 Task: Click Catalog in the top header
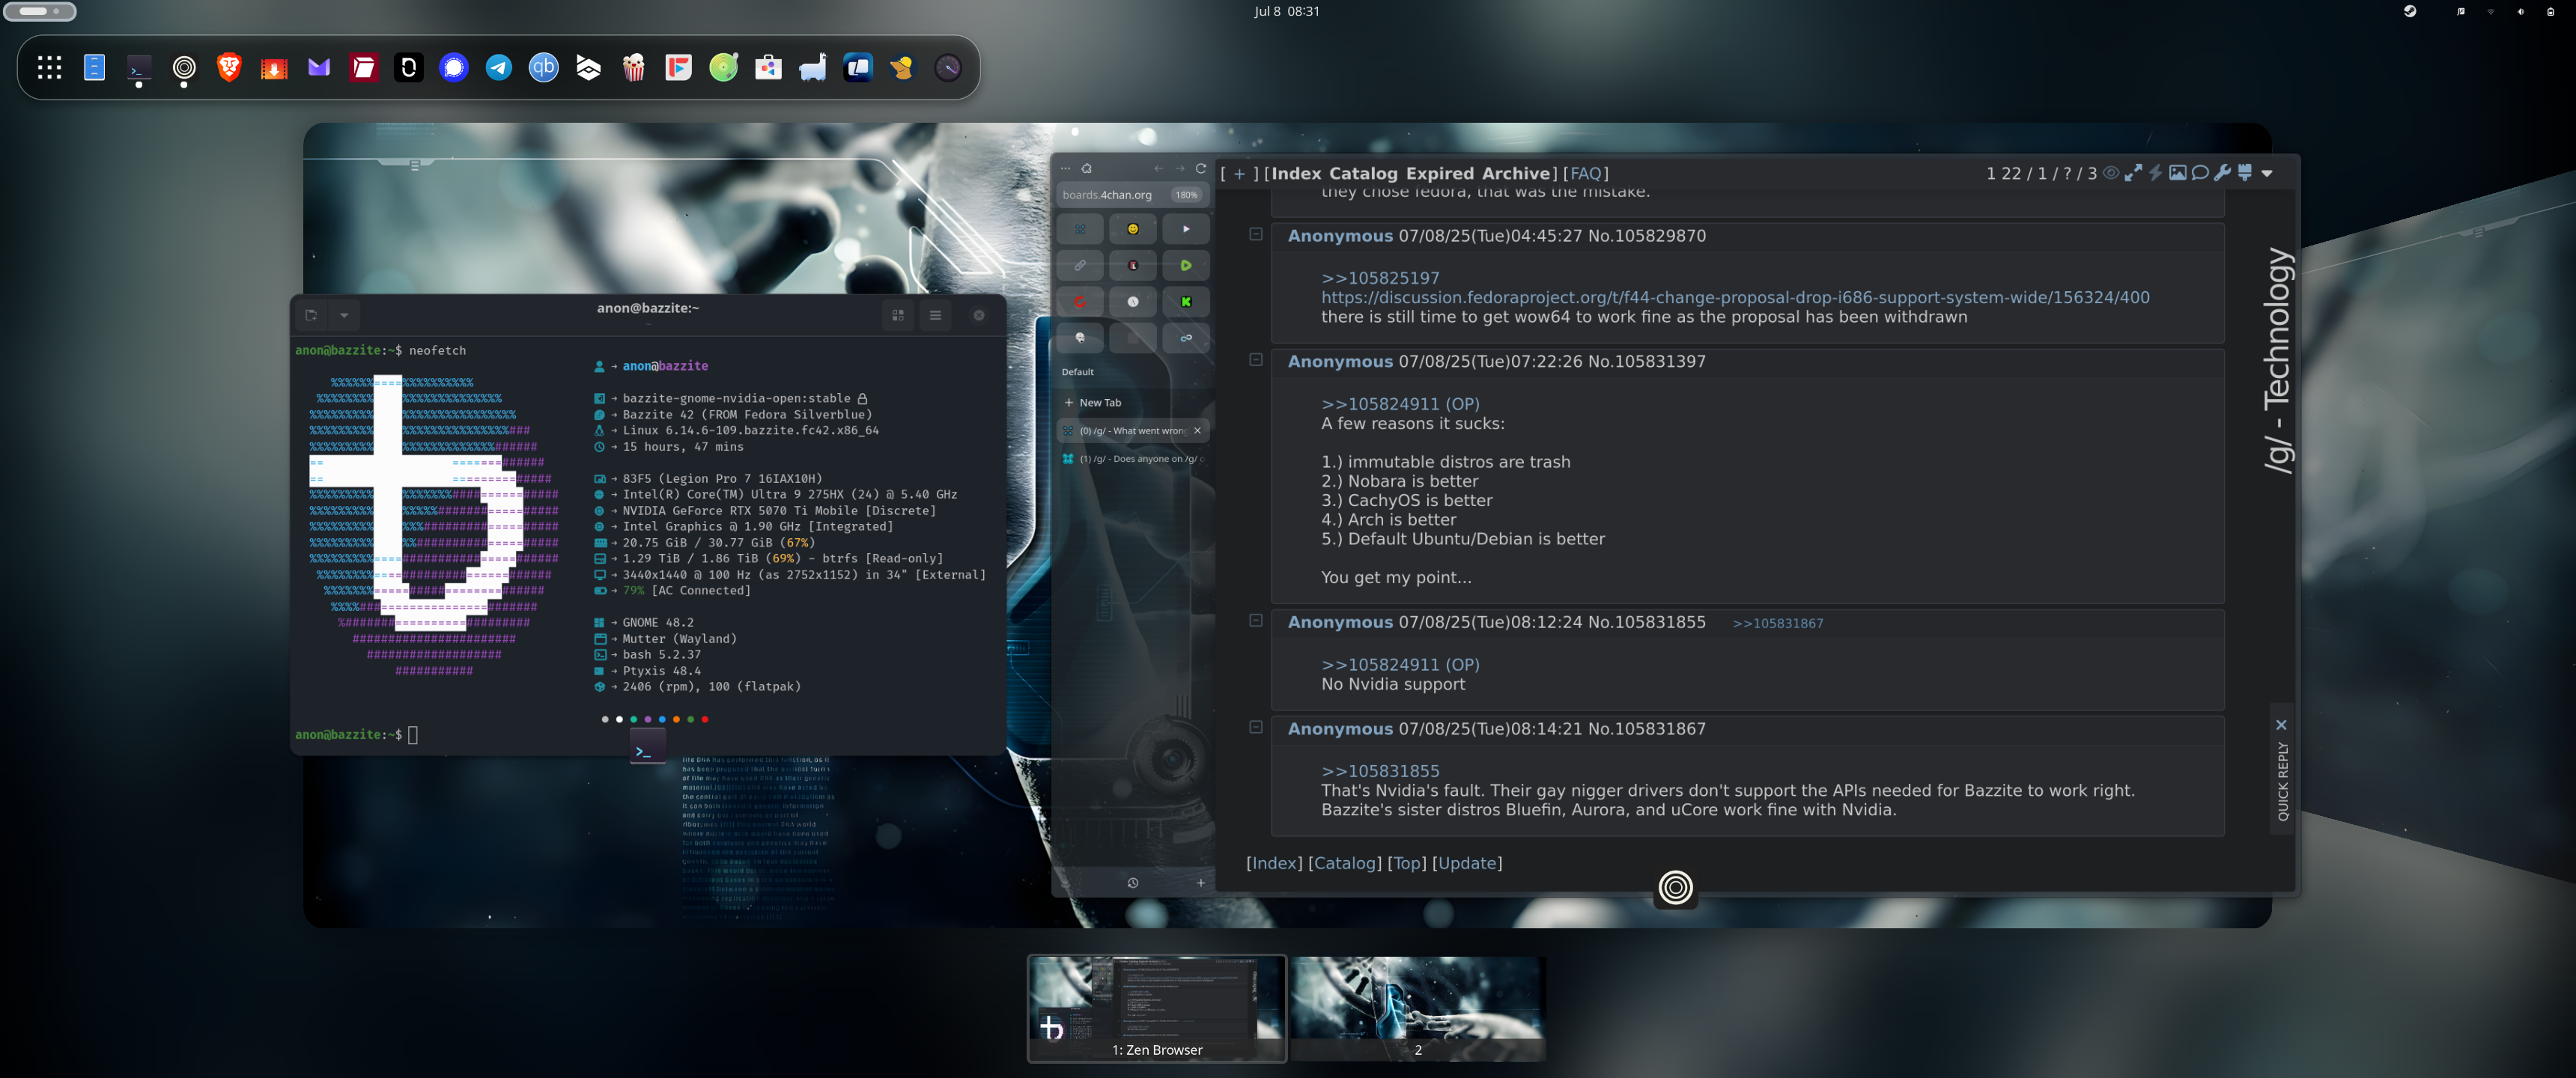pos(1363,174)
